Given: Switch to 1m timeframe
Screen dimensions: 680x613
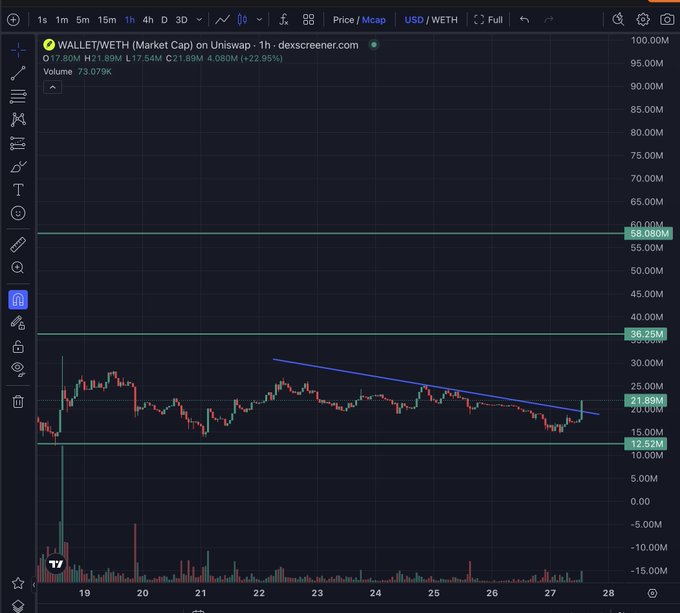Looking at the screenshot, I should [62, 20].
